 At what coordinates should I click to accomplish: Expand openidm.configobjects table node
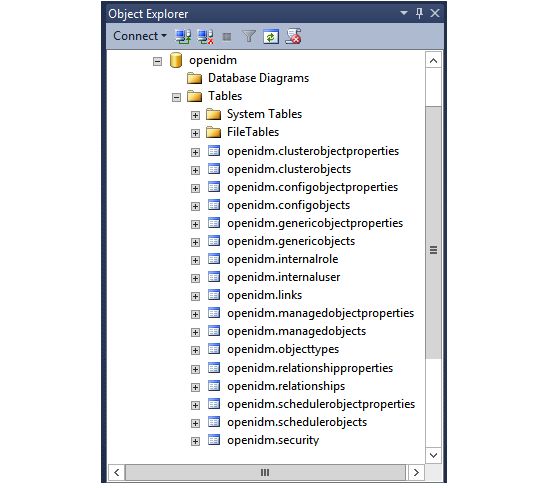point(195,206)
